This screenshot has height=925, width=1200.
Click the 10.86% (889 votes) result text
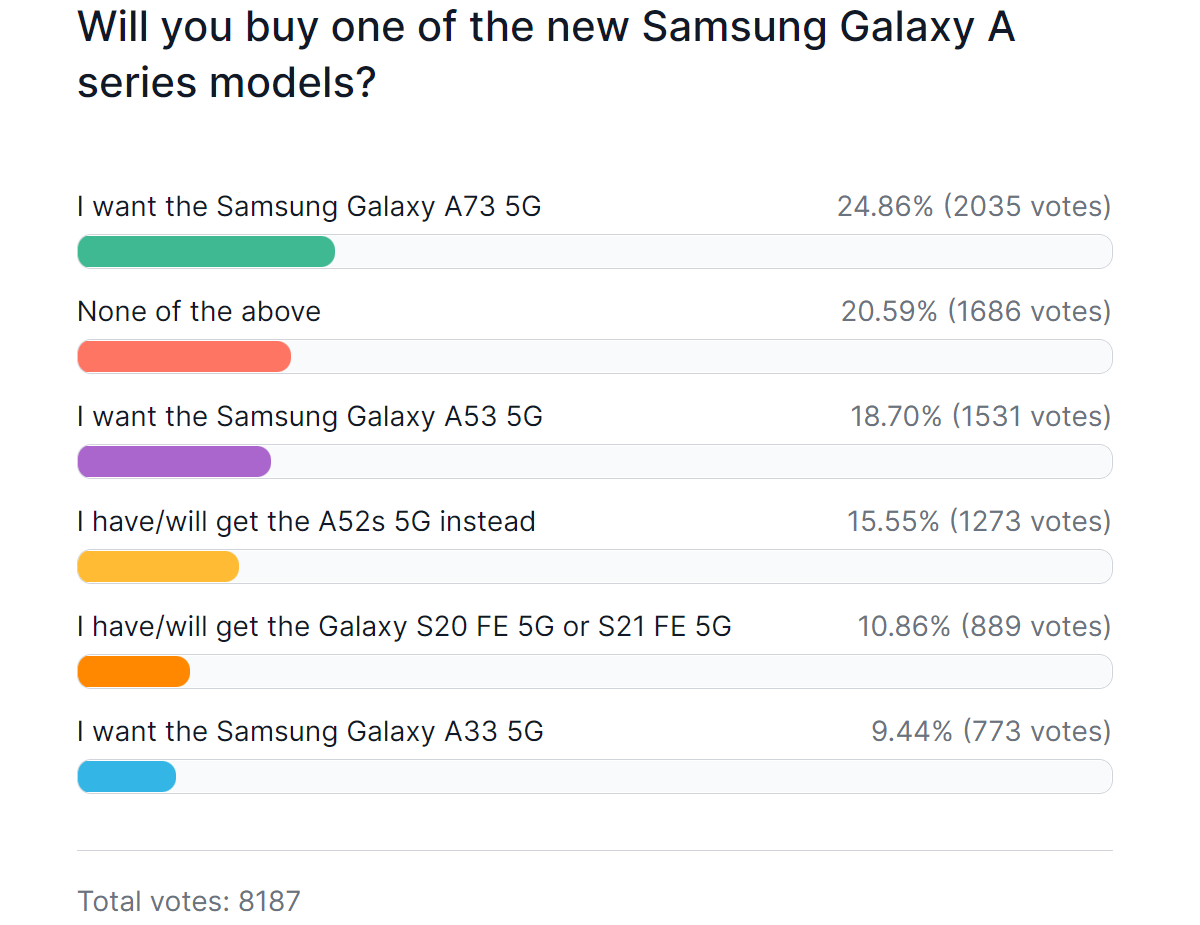(984, 627)
